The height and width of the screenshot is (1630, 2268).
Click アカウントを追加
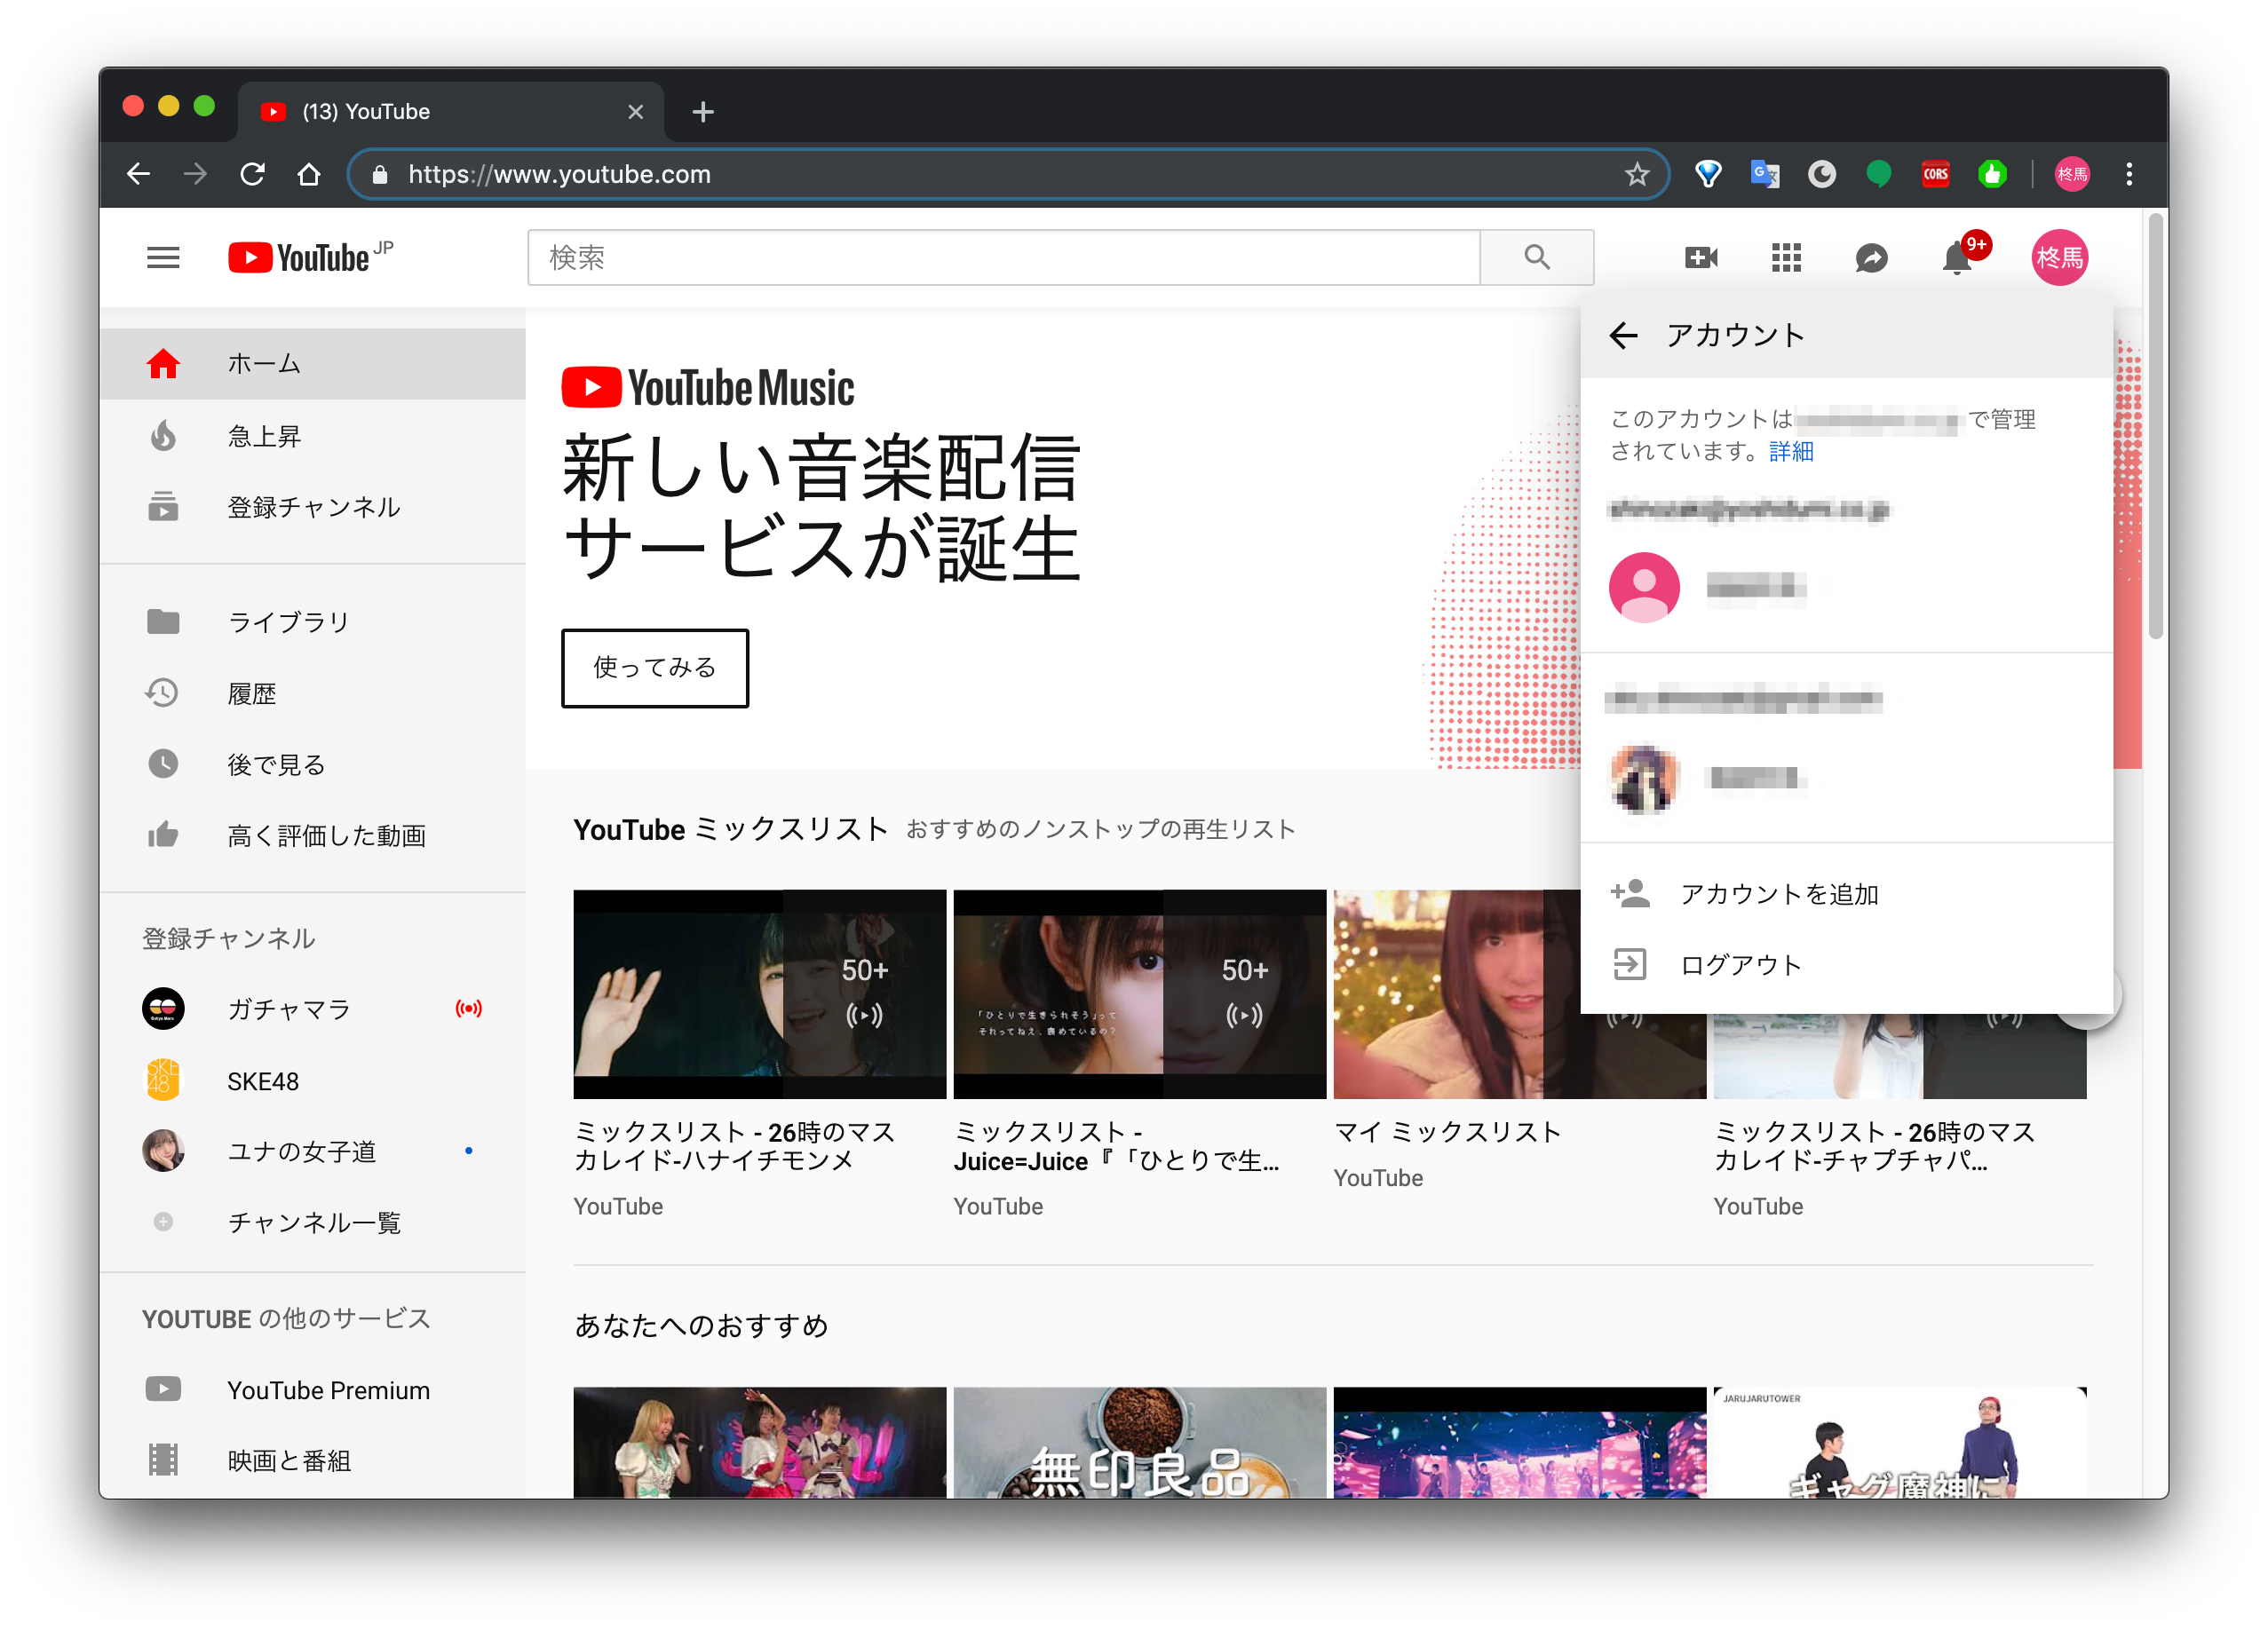coord(1846,894)
